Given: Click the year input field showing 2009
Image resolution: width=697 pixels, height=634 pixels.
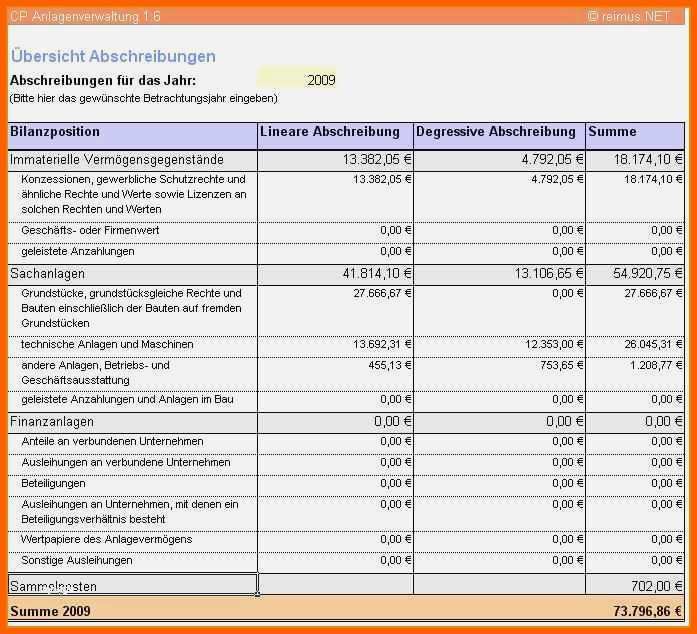Looking at the screenshot, I should click(x=296, y=80).
